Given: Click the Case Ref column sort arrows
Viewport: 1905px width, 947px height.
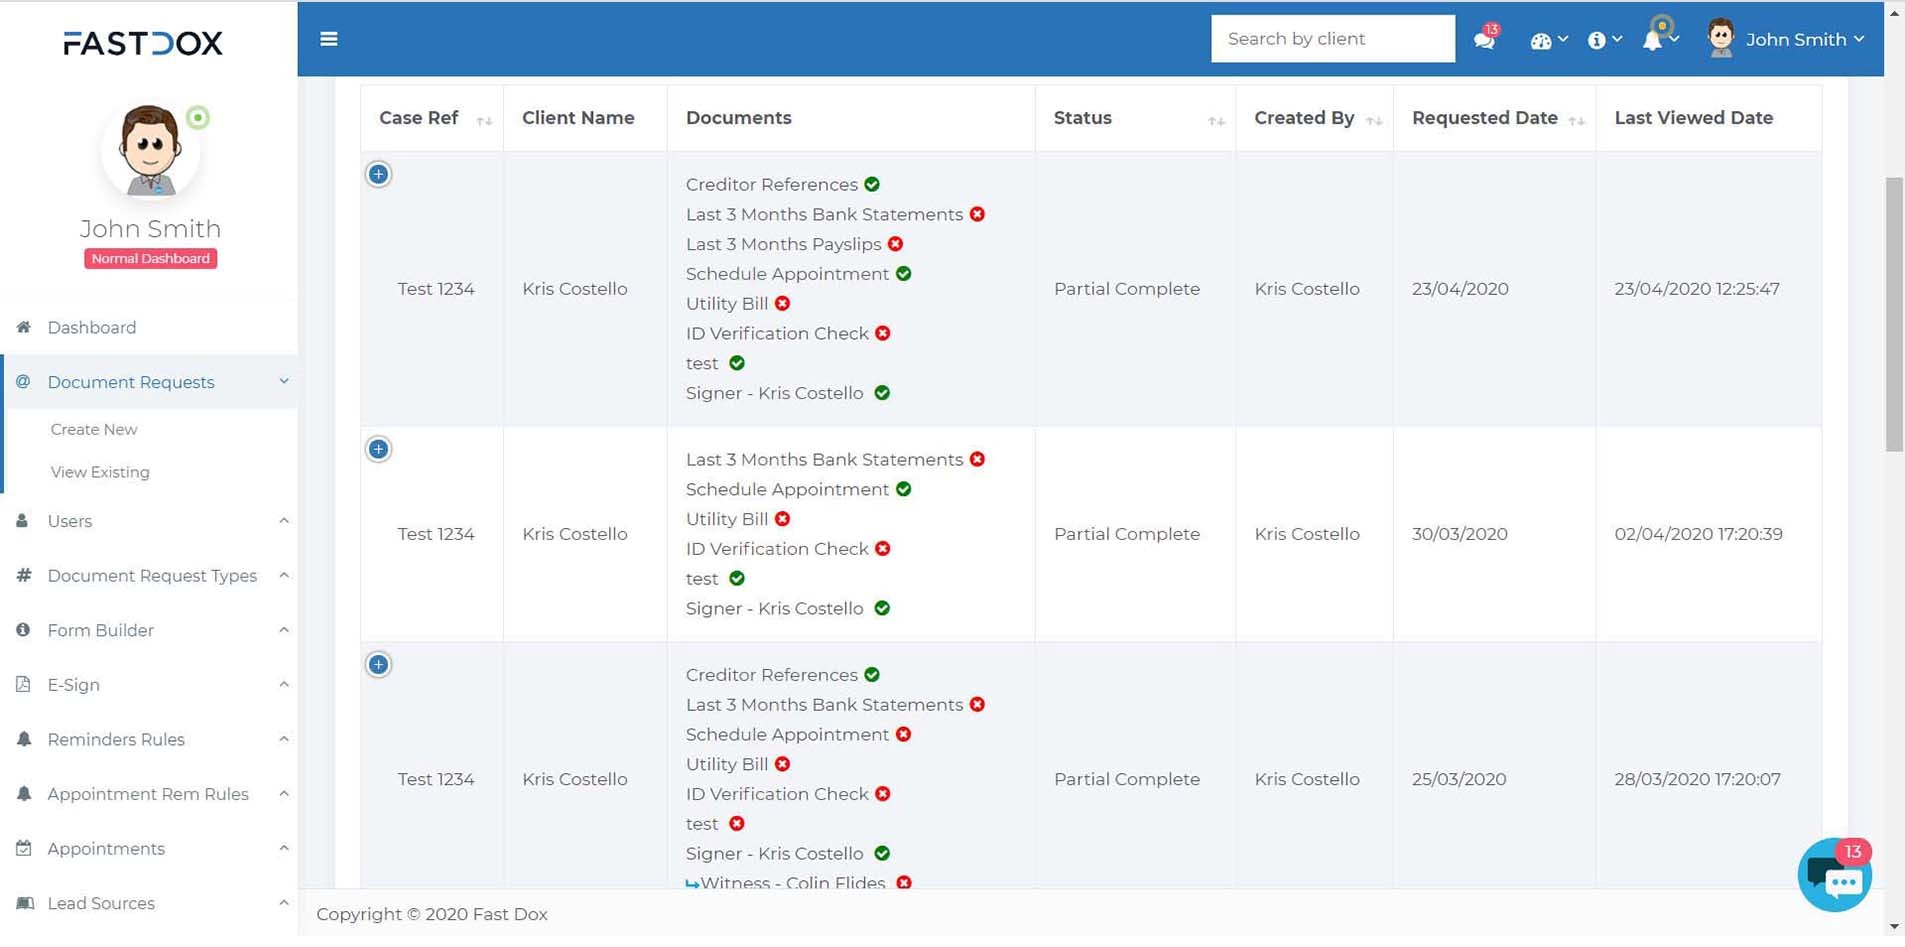Looking at the screenshot, I should click(x=484, y=119).
